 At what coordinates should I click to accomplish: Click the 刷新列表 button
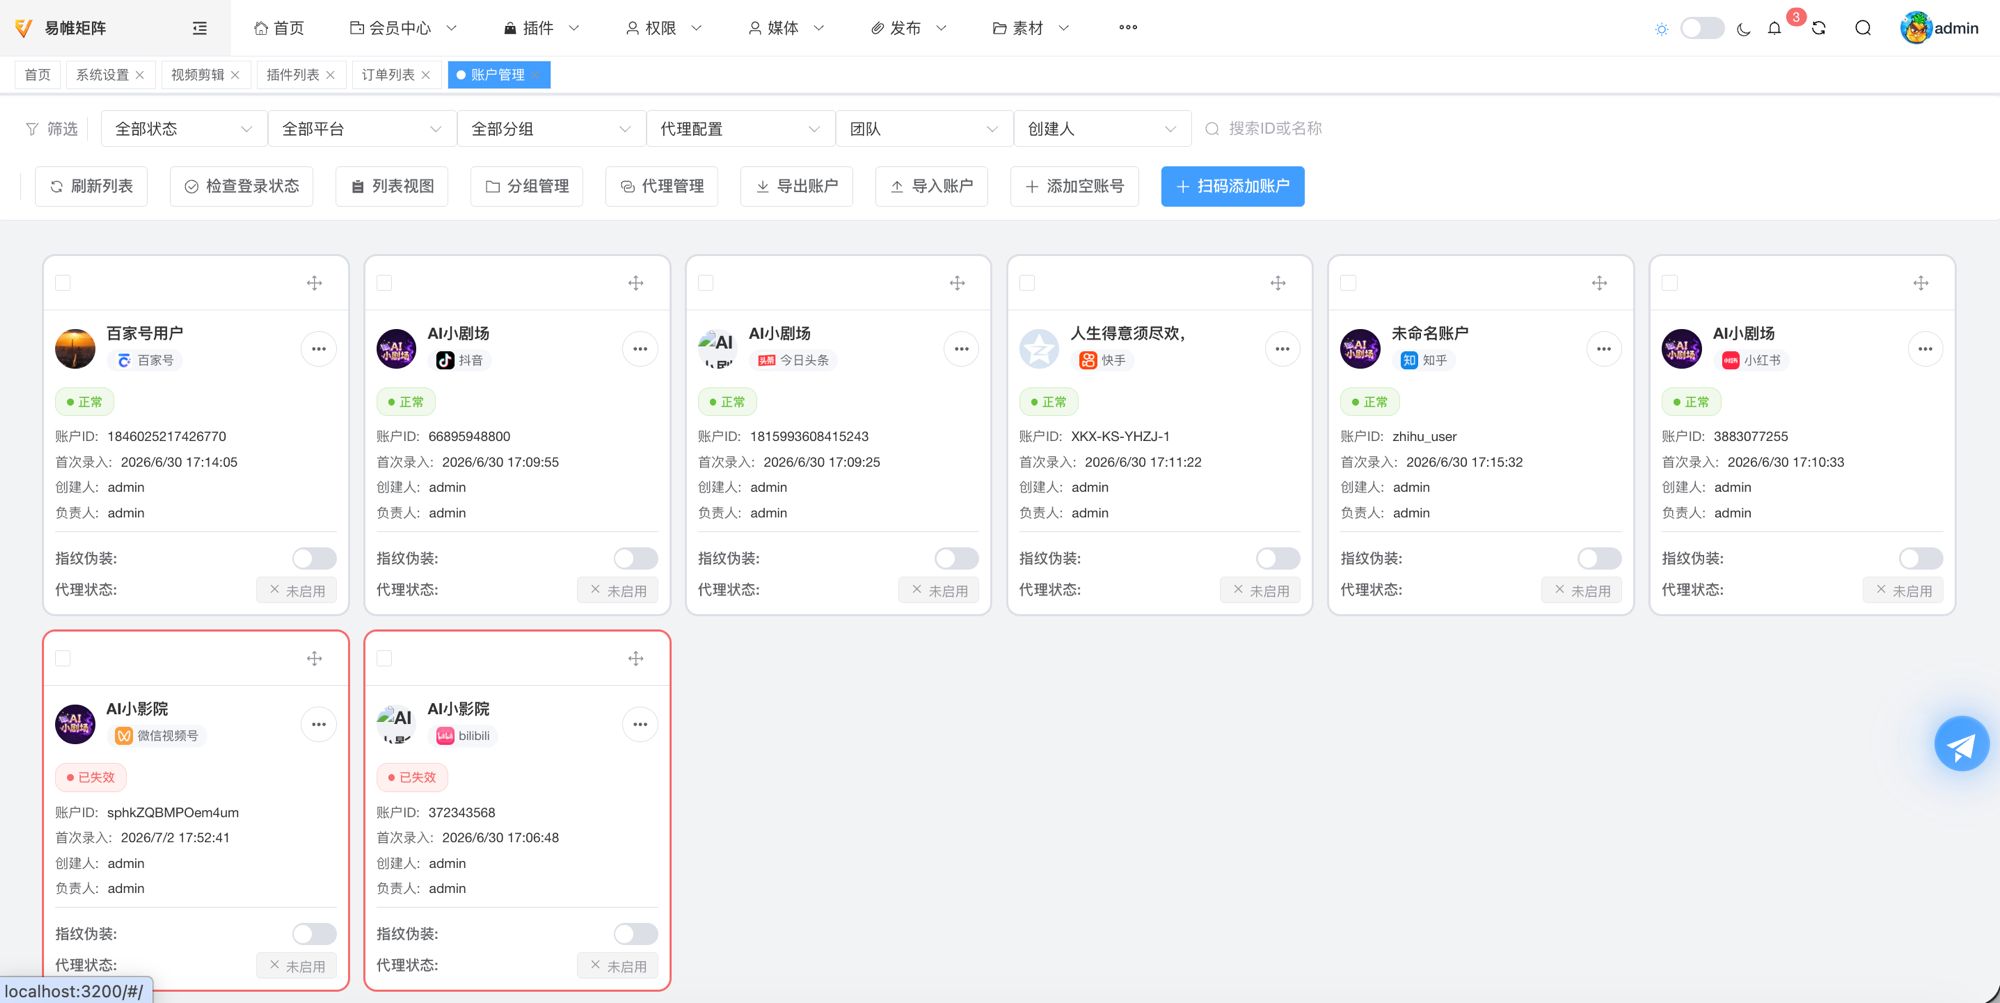[91, 186]
